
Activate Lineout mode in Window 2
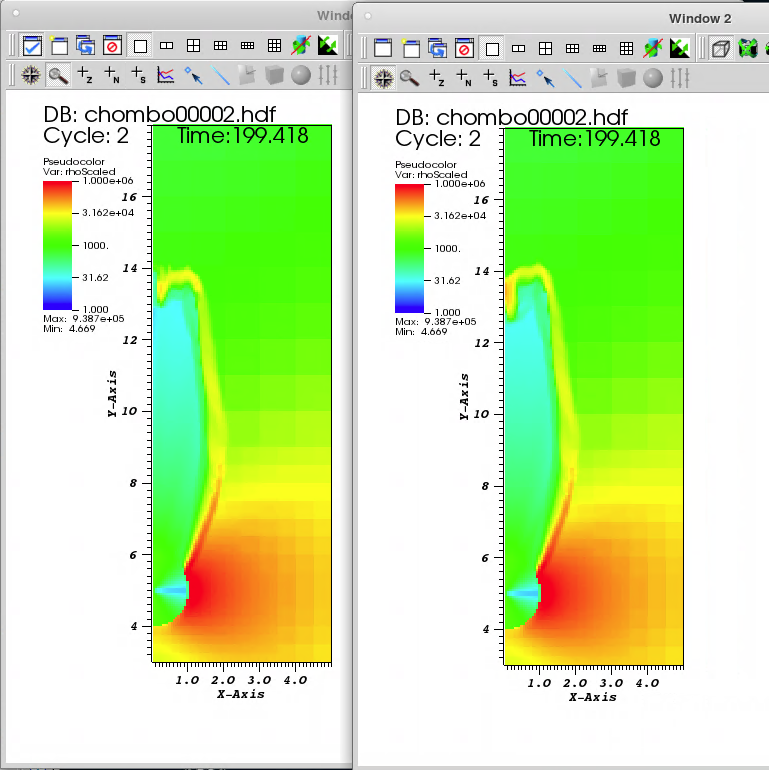[518, 78]
